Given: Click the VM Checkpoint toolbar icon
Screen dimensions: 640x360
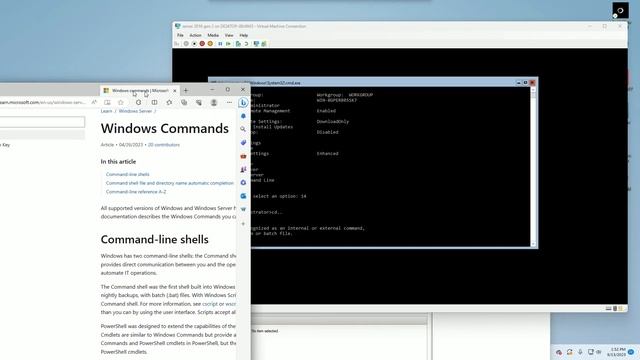Looking at the screenshot, I should pyautogui.click(x=238, y=44).
